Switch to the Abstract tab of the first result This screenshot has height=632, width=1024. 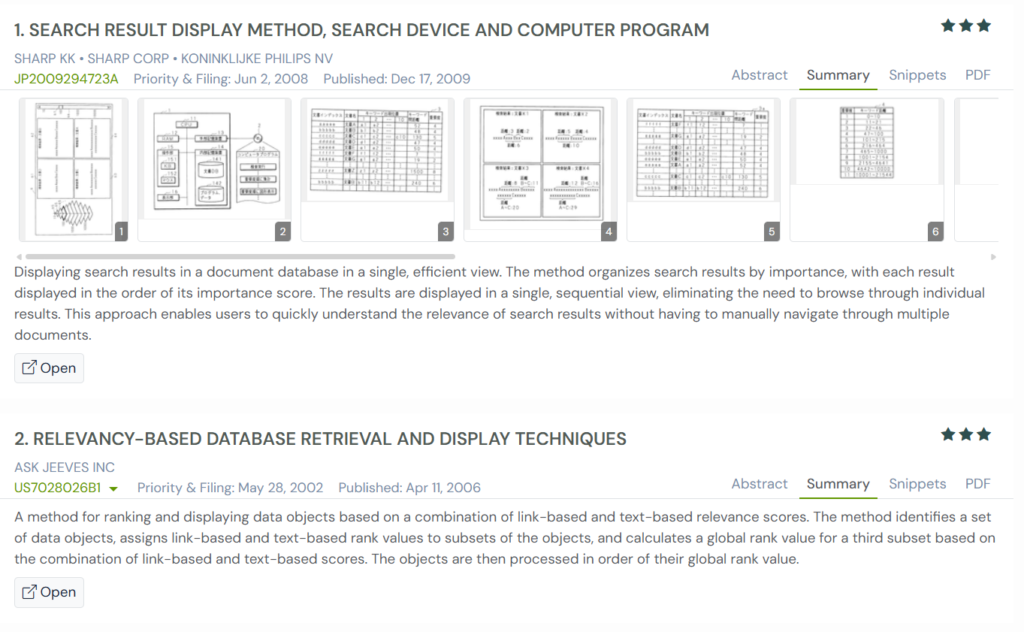tap(759, 75)
